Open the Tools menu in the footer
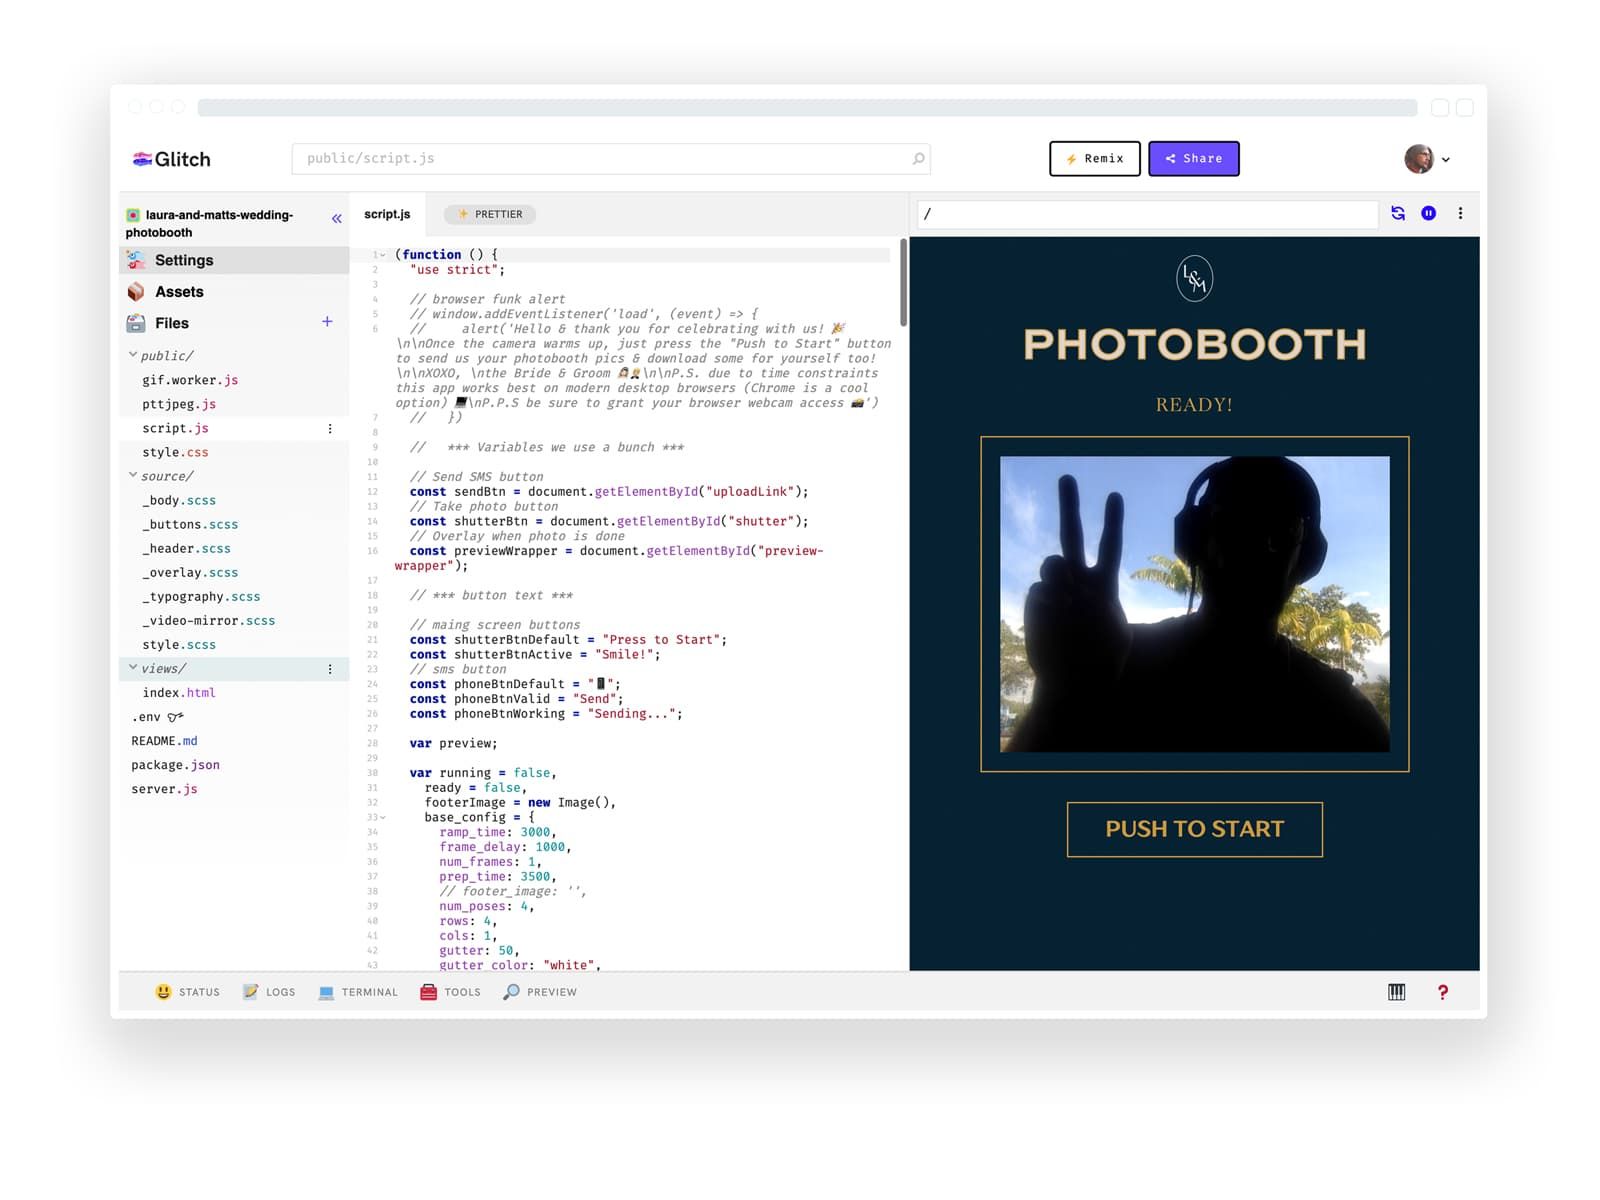1600x1200 pixels. (x=450, y=992)
